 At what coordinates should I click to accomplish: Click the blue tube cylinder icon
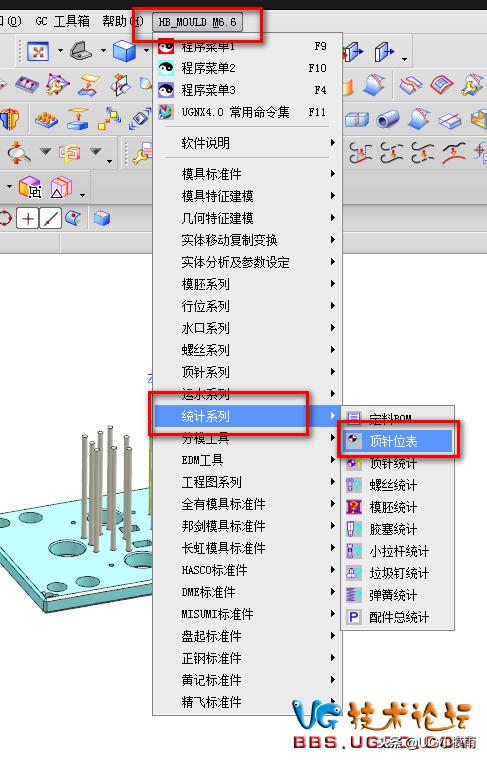coord(388,118)
